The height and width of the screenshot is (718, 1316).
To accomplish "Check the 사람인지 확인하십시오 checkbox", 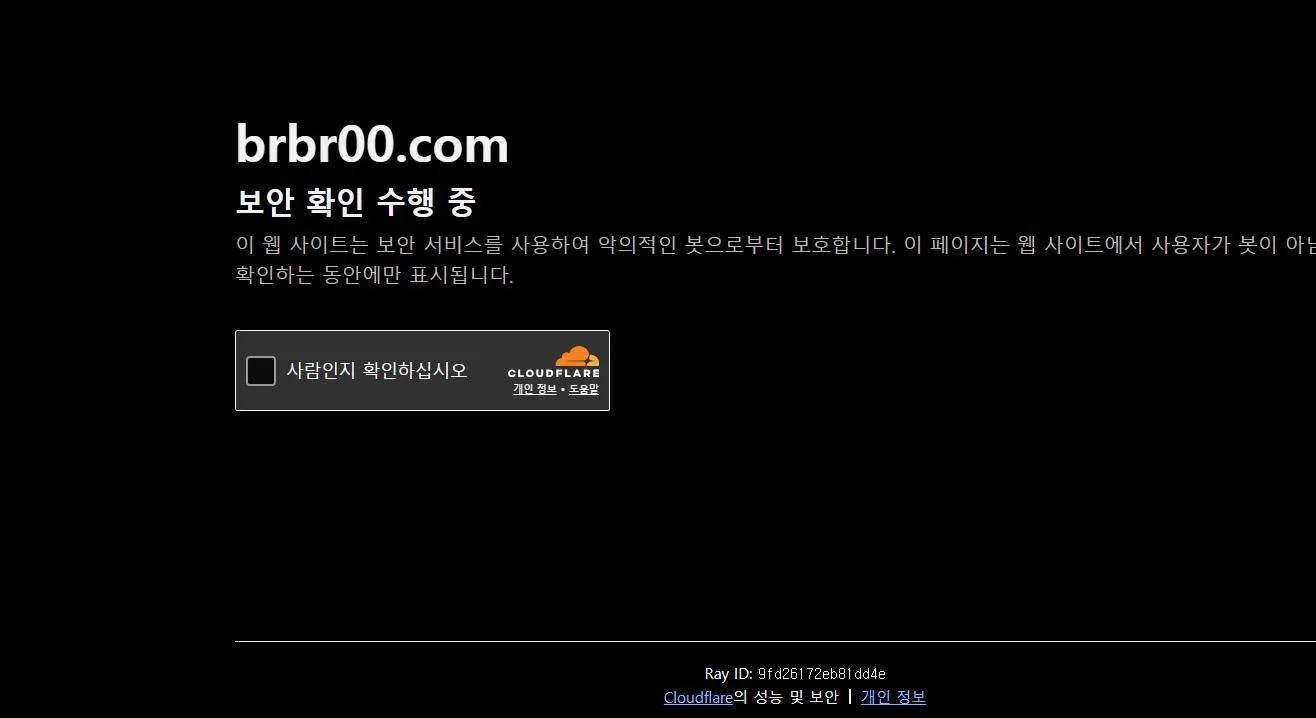I will point(261,371).
